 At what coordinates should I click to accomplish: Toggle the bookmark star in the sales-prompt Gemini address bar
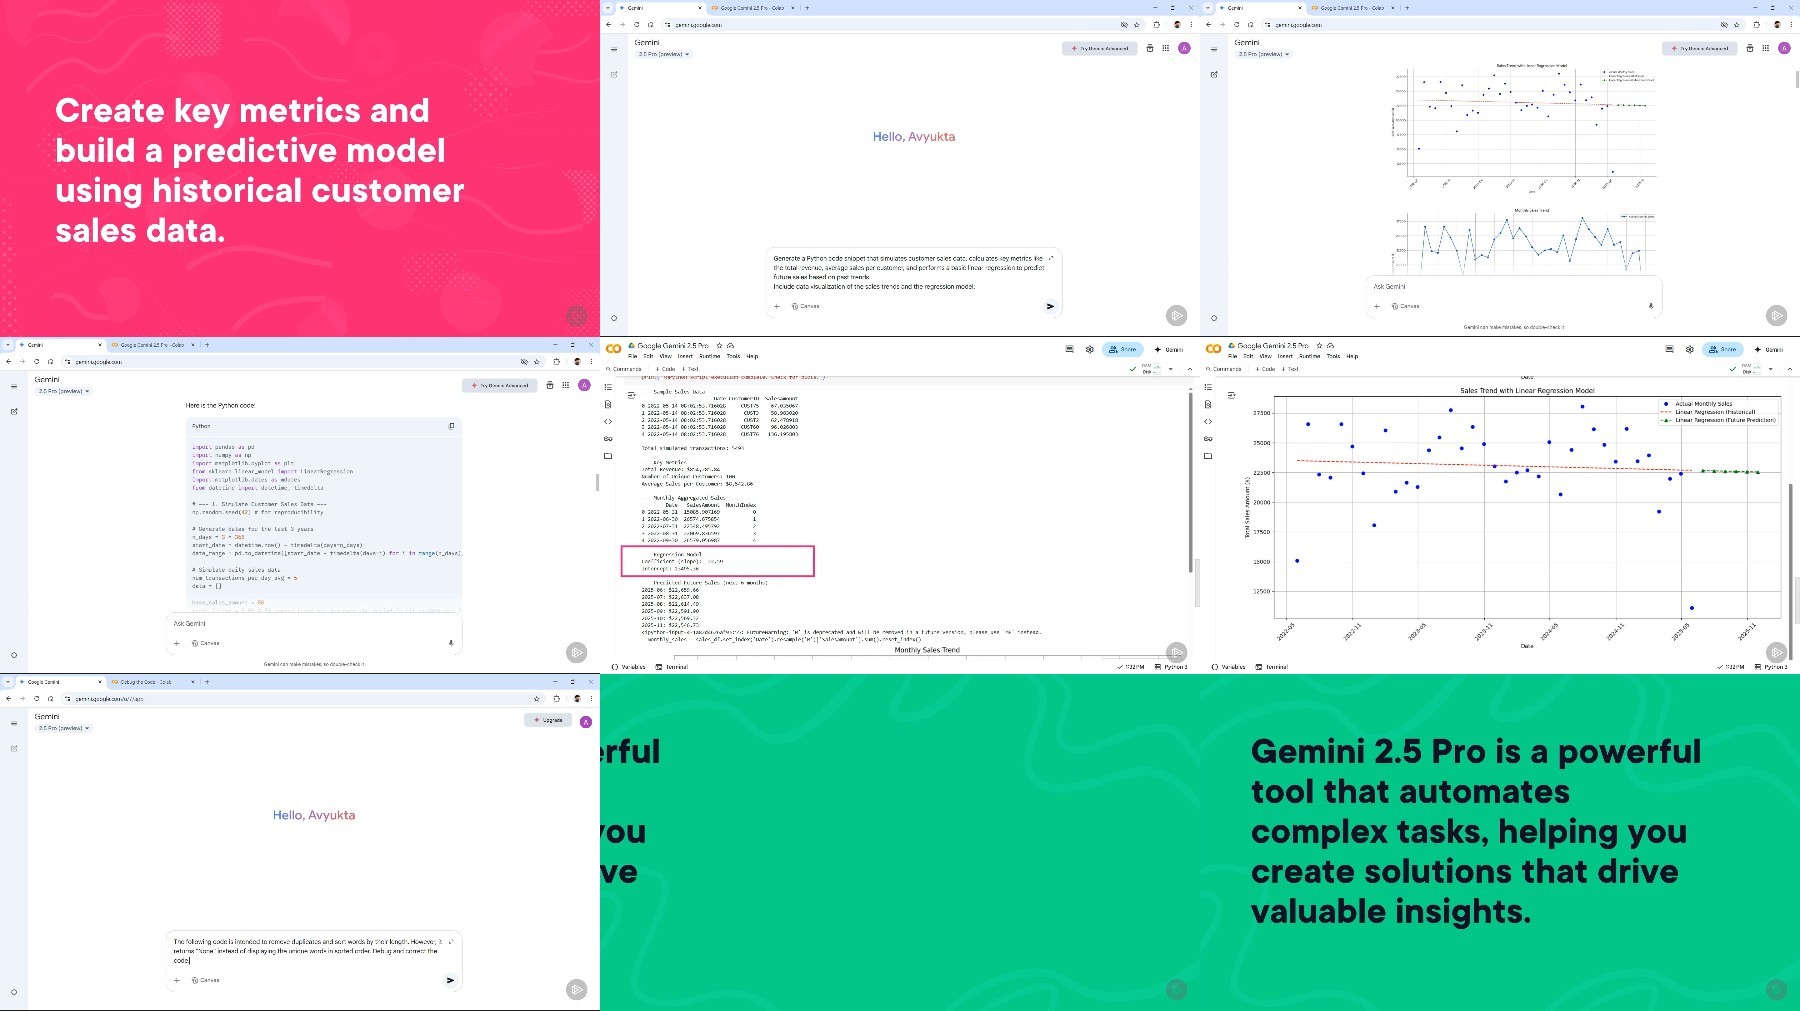[1136, 24]
